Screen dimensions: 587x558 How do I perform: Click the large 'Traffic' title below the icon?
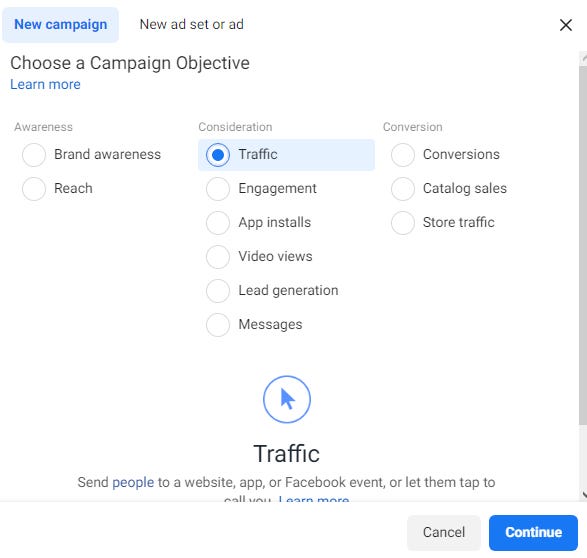point(286,454)
